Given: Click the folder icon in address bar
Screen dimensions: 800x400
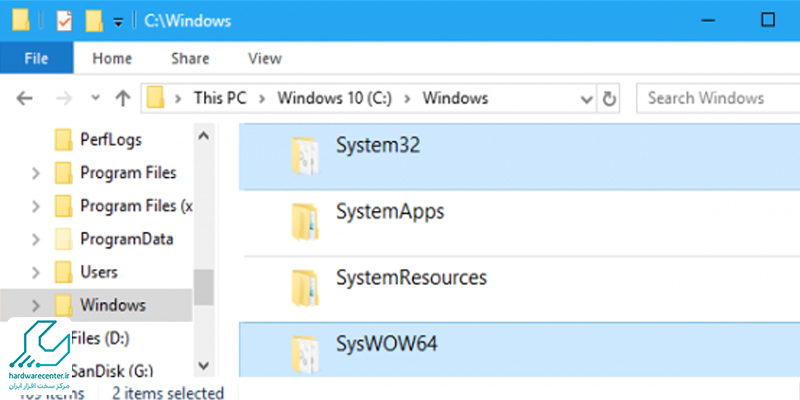Looking at the screenshot, I should point(155,97).
